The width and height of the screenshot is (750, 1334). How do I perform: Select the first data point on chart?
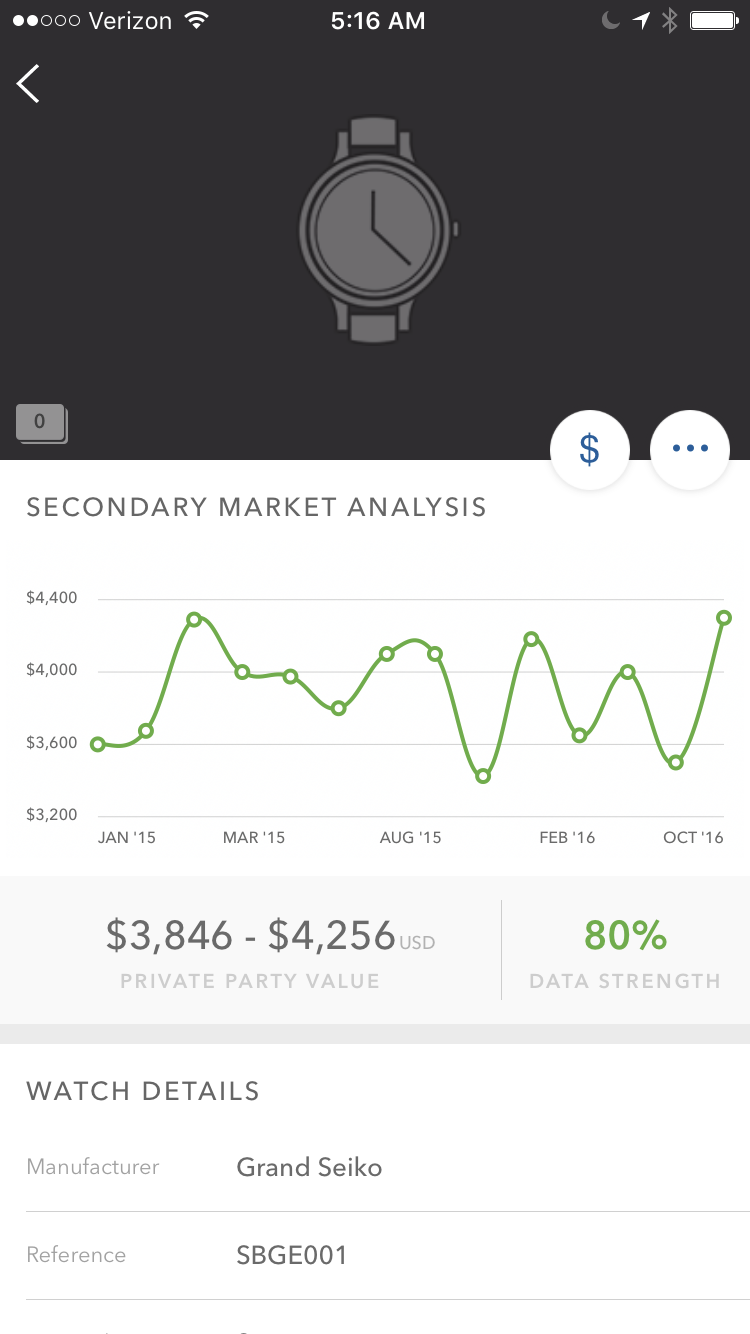pyautogui.click(x=98, y=744)
